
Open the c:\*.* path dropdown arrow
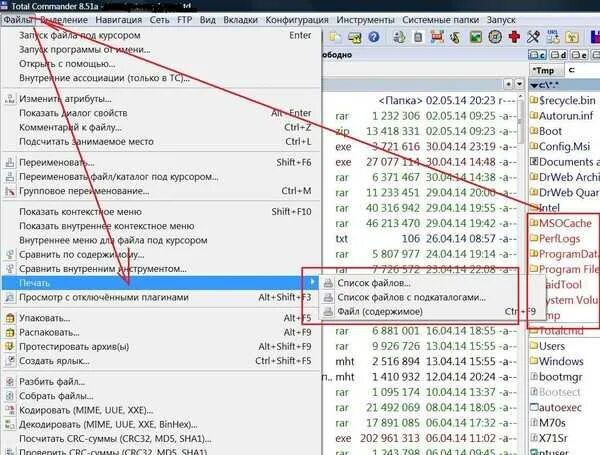(533, 85)
